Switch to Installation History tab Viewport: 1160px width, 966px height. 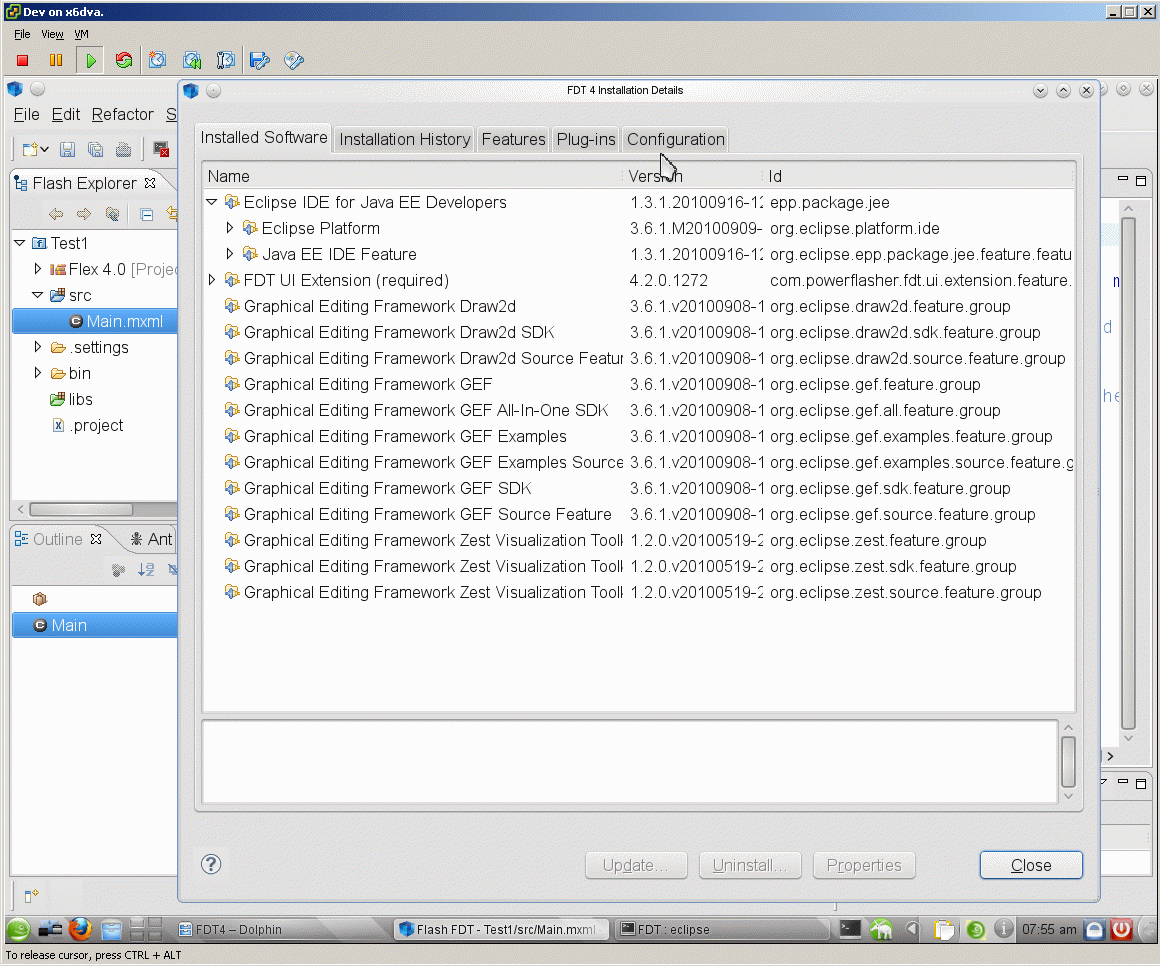coord(405,139)
